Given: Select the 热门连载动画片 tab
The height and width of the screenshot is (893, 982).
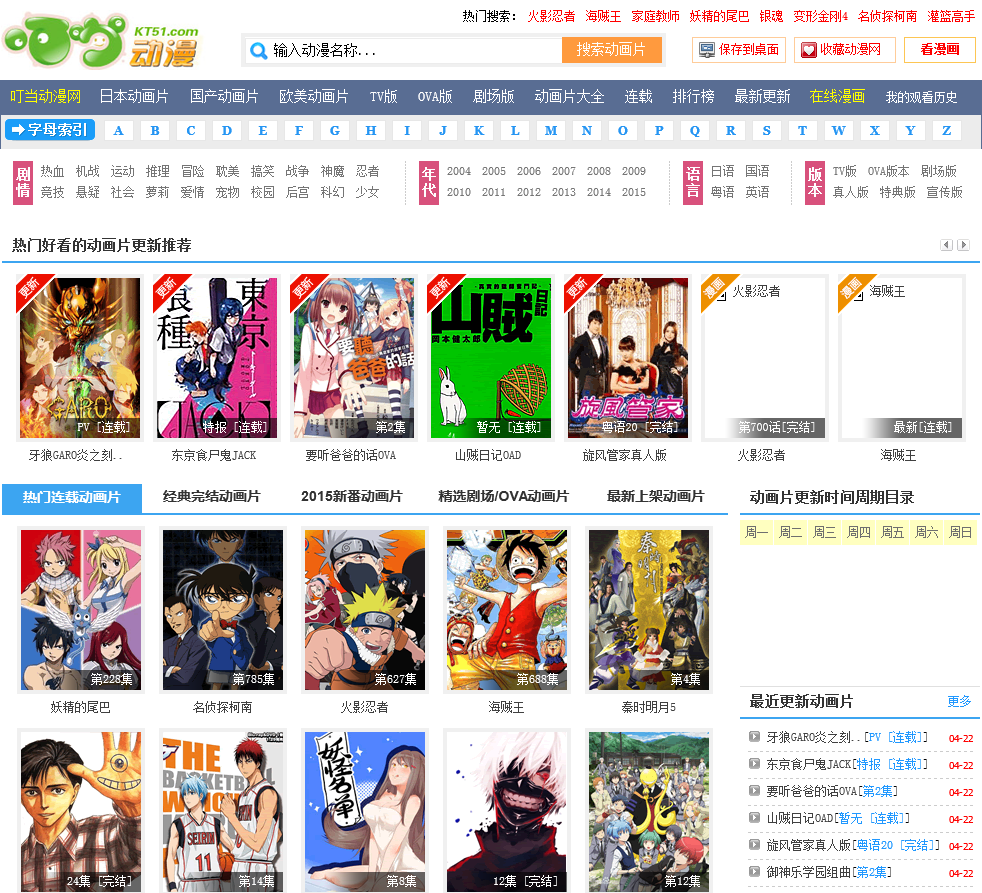Looking at the screenshot, I should pyautogui.click(x=72, y=498).
